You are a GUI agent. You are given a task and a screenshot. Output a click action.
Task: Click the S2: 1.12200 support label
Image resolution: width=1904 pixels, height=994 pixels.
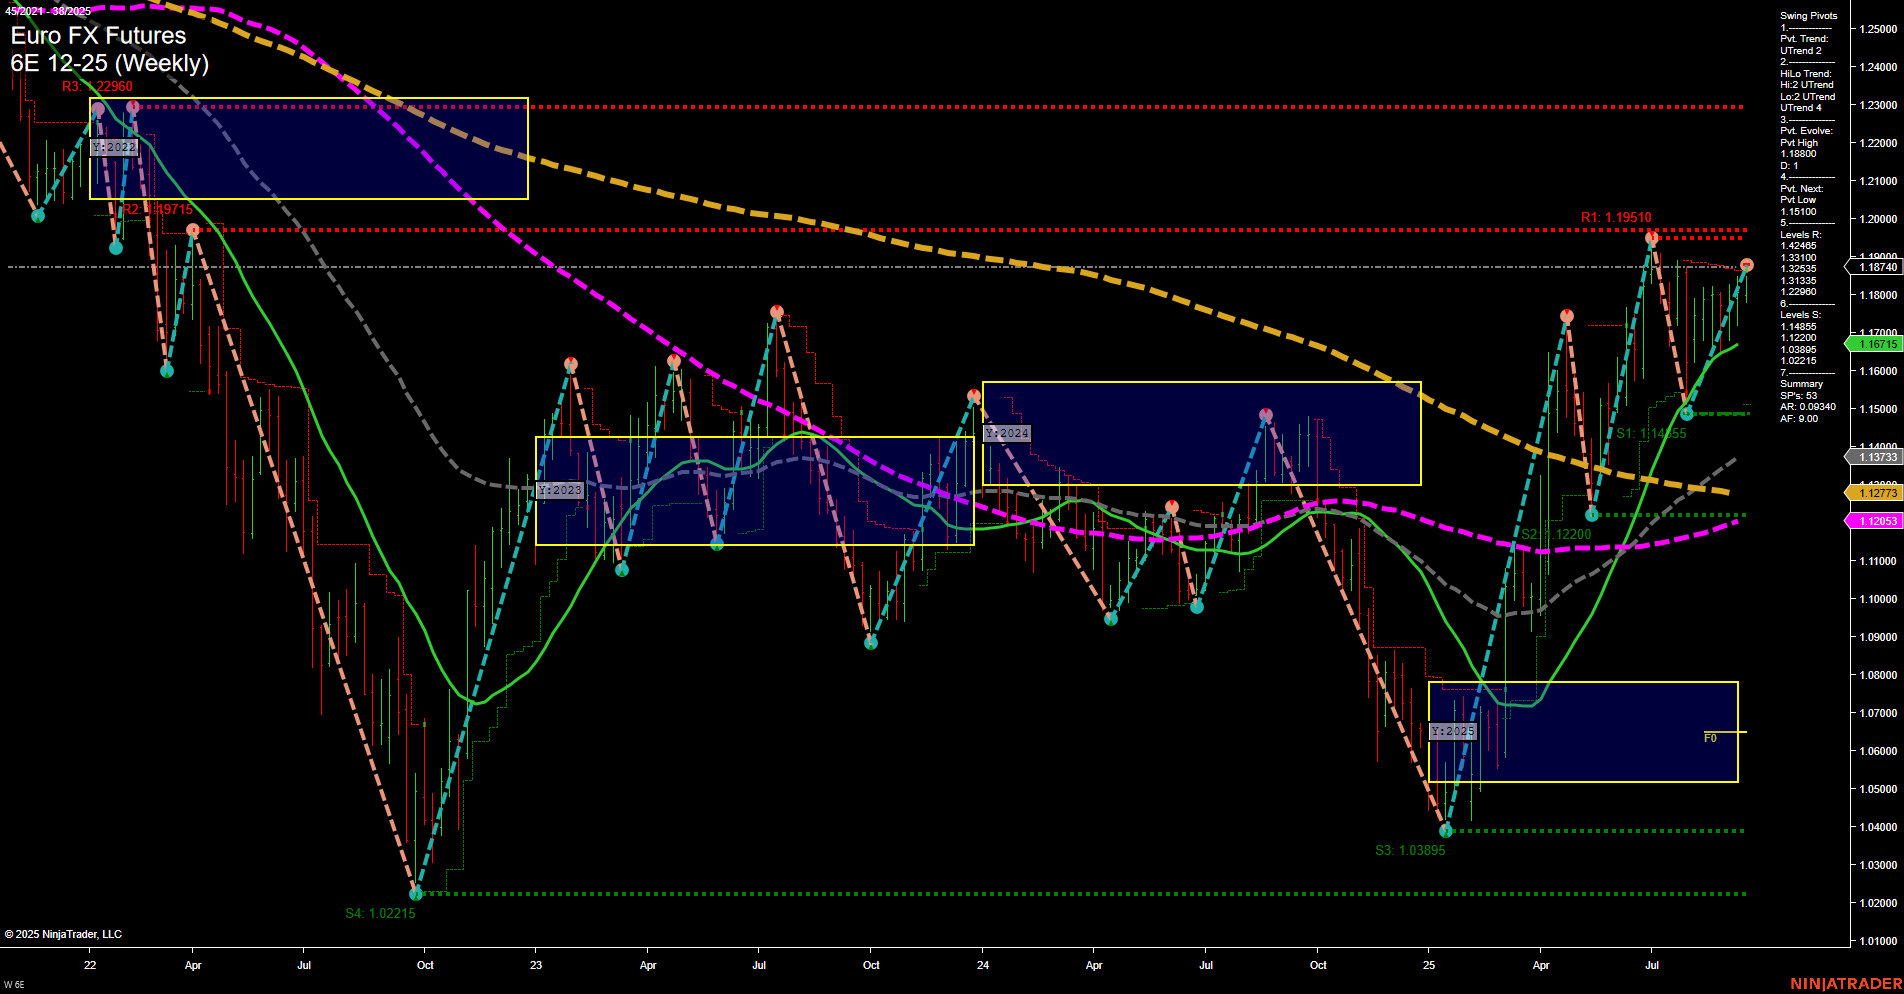1554,534
